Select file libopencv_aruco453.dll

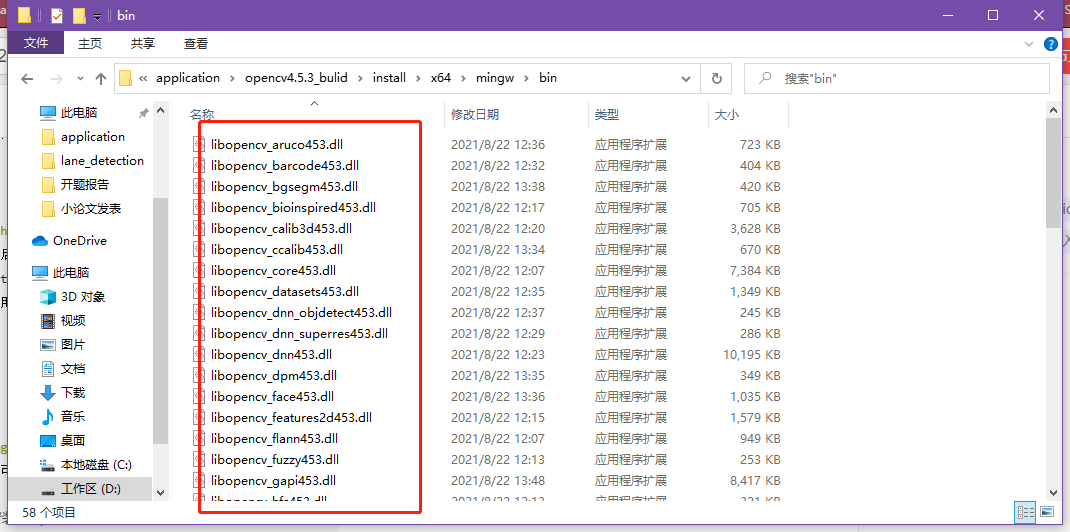[277, 145]
